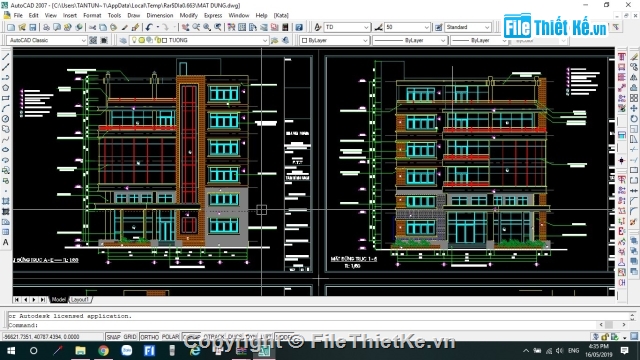The image size is (640, 360).
Task: Open the Modify menu
Action: [x=189, y=15]
